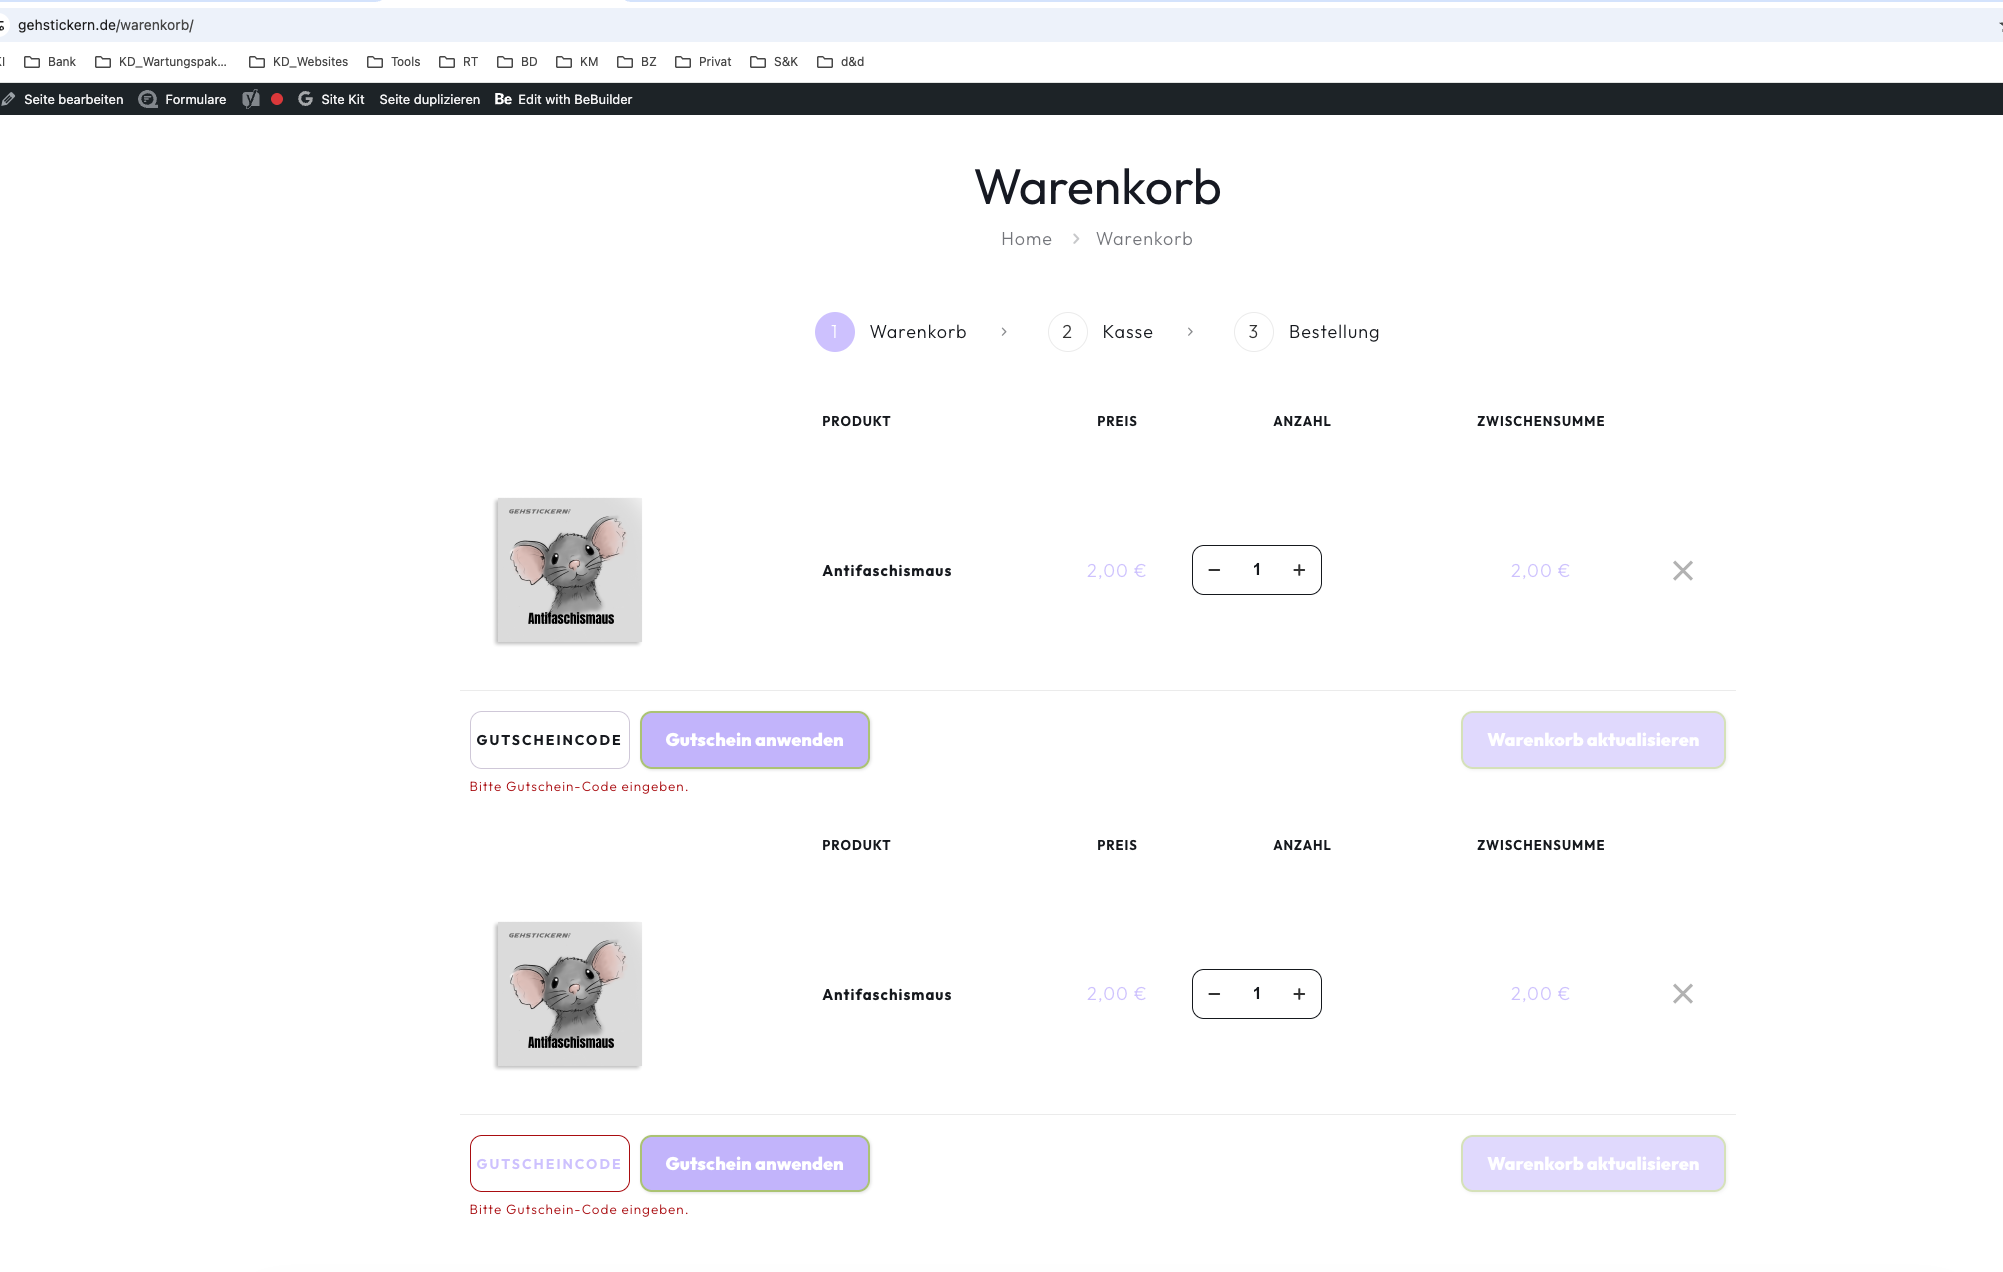Click the Yoast SEO icon in admin bar
This screenshot has height=1272, width=2003.
(x=251, y=99)
